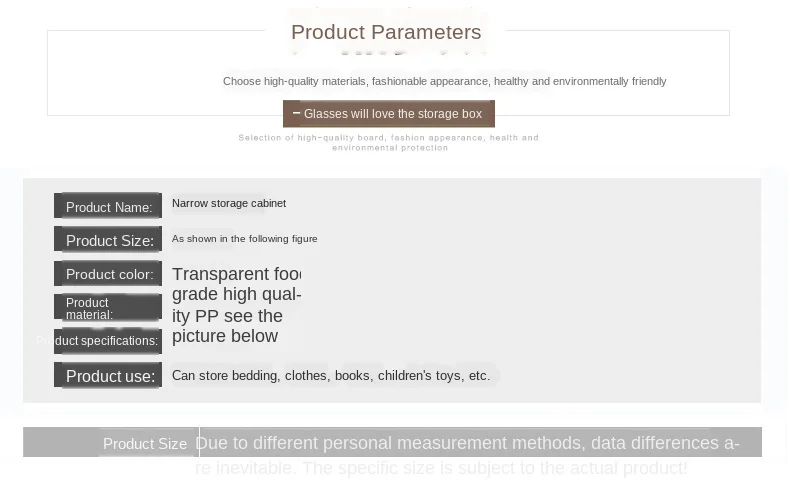Select the bedding, clothes, books usage text

click(331, 376)
